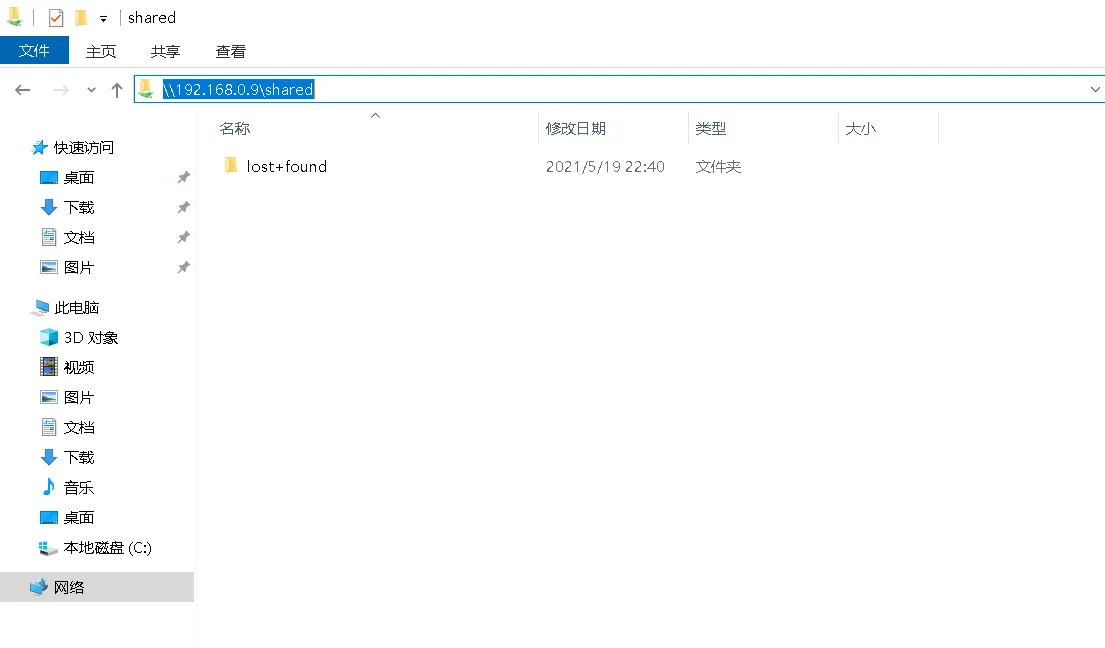The image size is (1105, 648).
Task: Unpin 图片 from Quick Access
Action: tap(183, 267)
